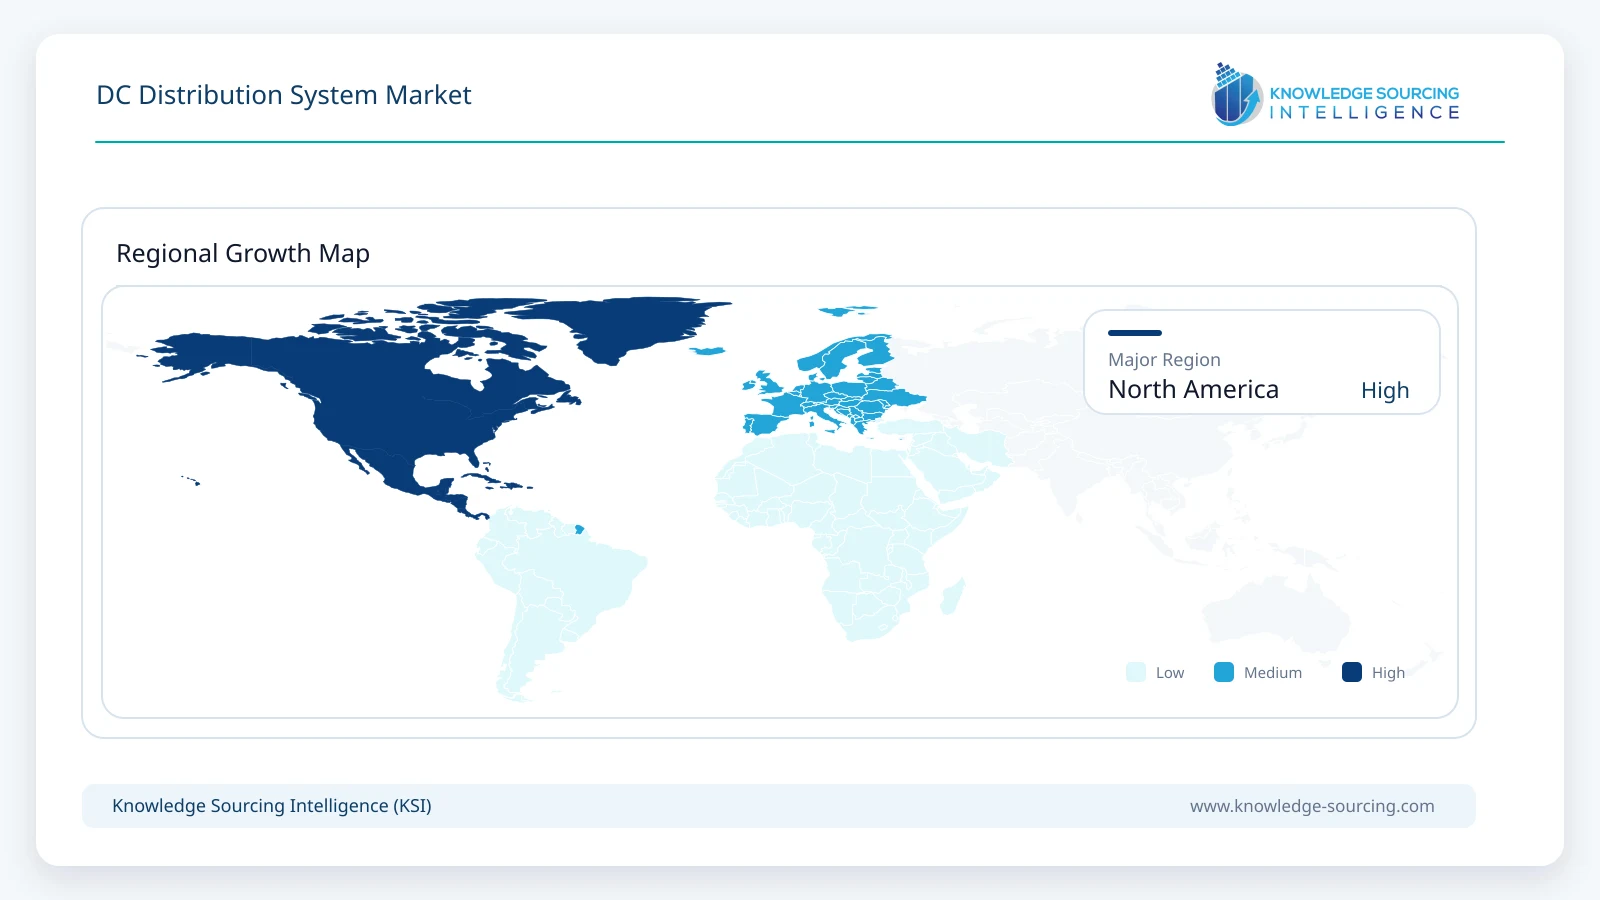The width and height of the screenshot is (1600, 900).
Task: Select North America on the map
Action: [x=400, y=400]
